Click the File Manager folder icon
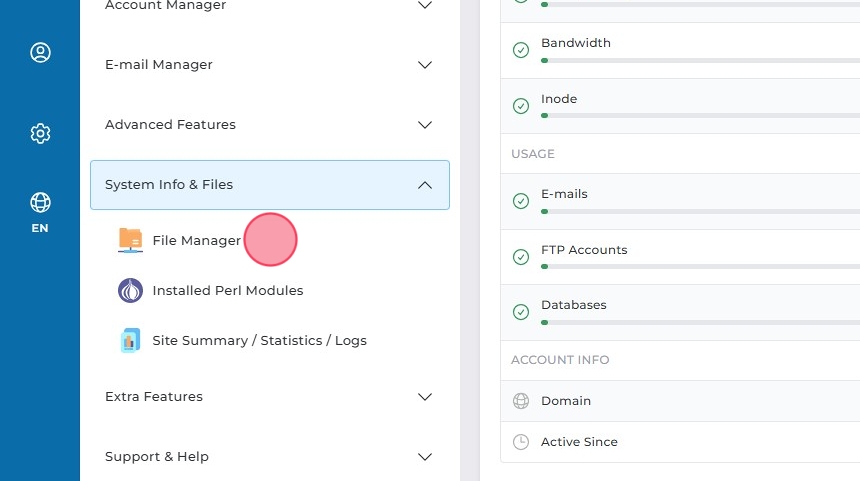860x481 pixels. click(x=130, y=240)
